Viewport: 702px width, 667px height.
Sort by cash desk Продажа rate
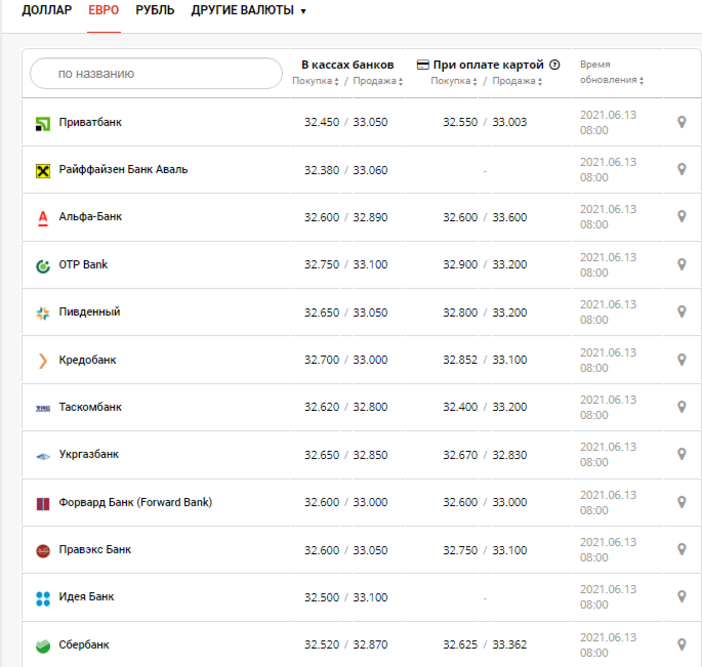(378, 81)
